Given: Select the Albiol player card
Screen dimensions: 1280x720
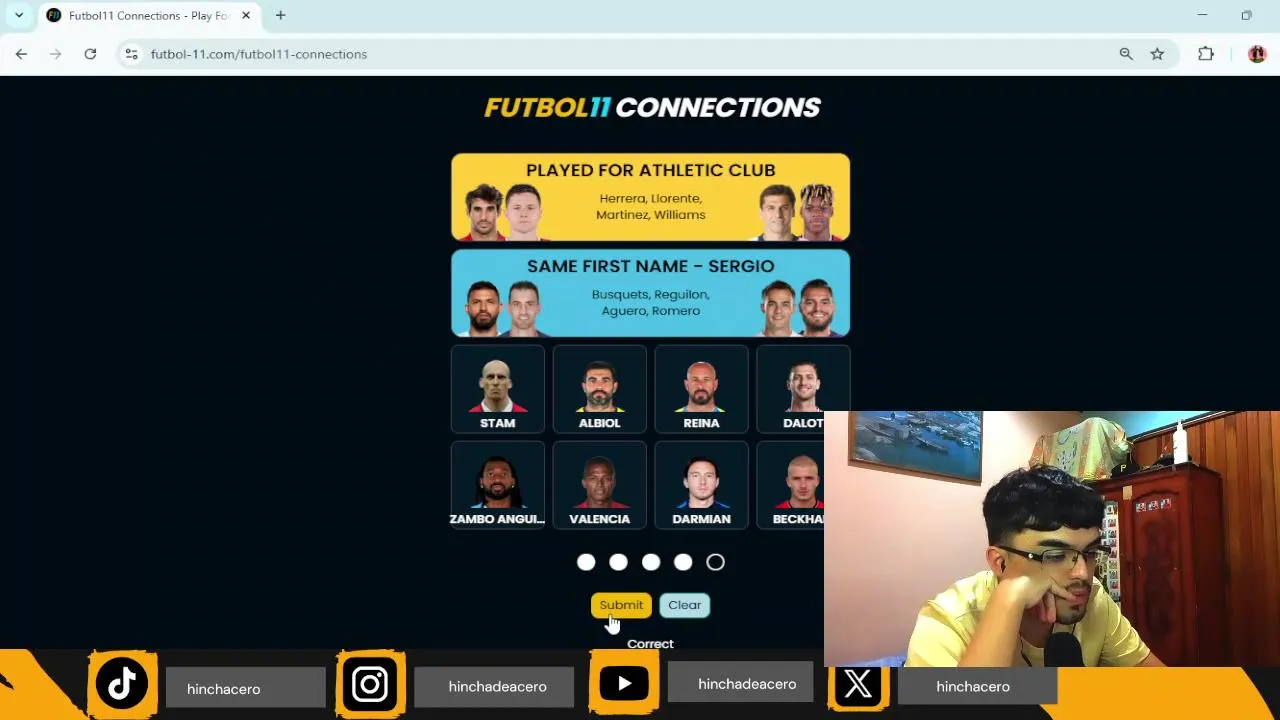Looking at the screenshot, I should point(599,389).
